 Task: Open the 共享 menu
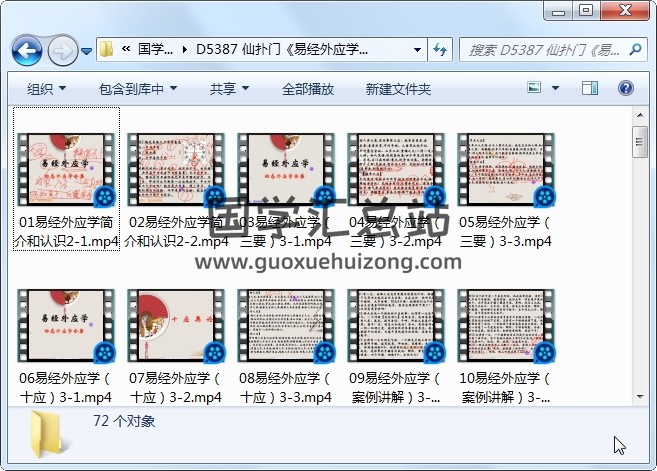pyautogui.click(x=229, y=89)
